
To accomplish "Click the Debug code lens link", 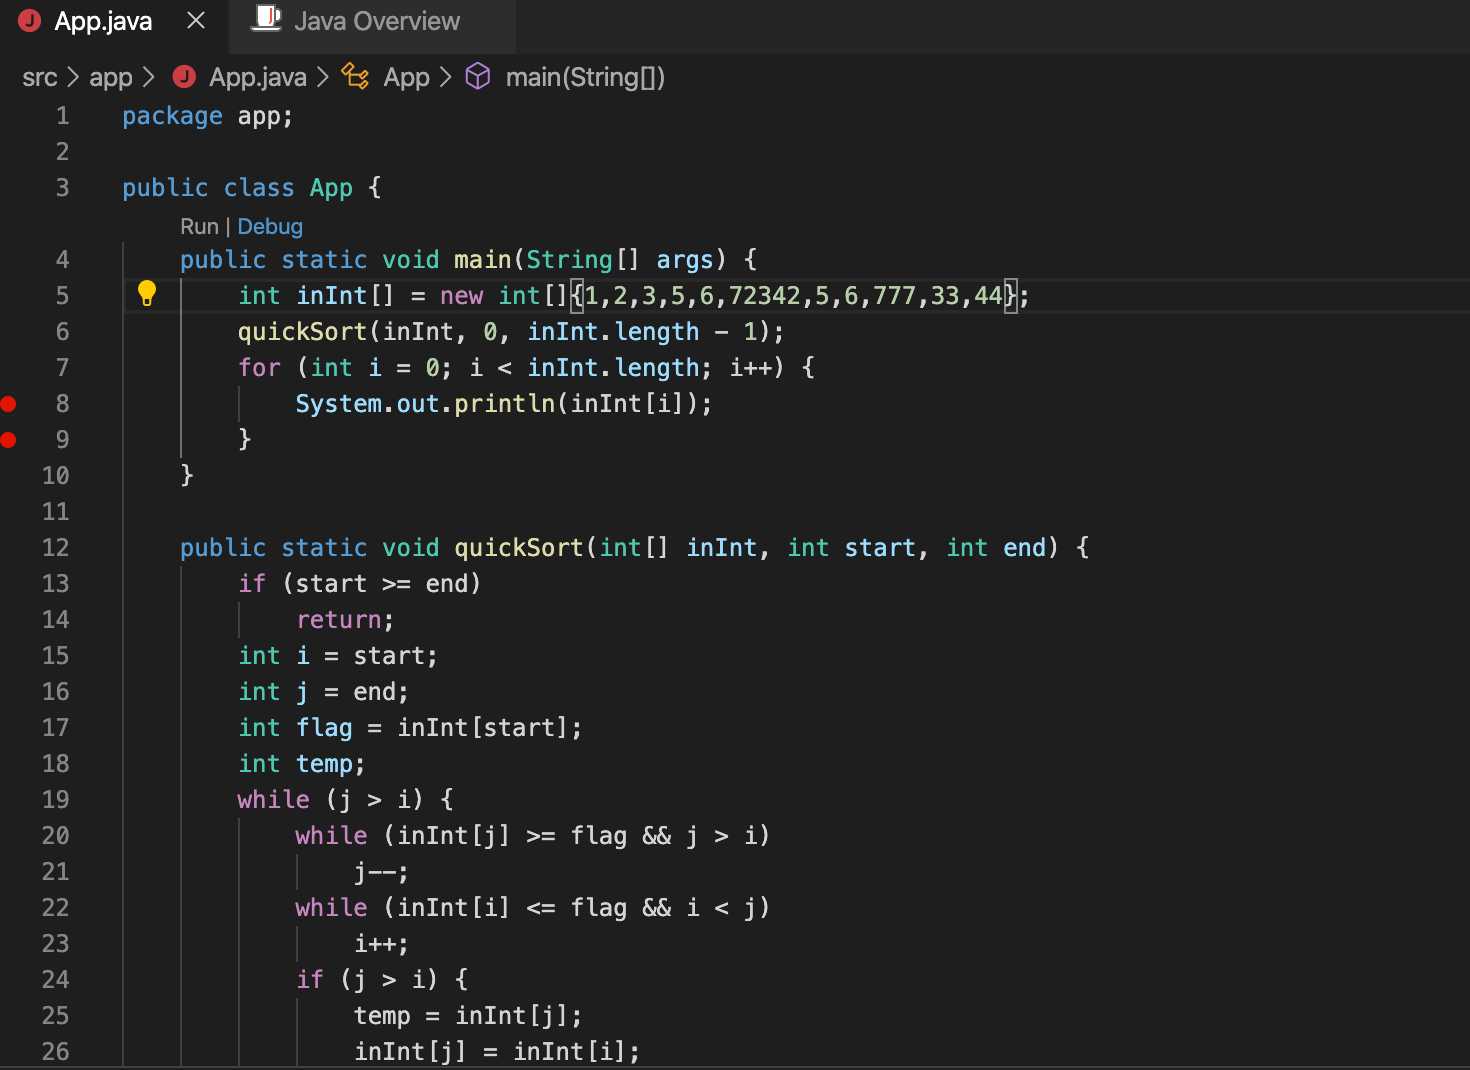I will 270,227.
